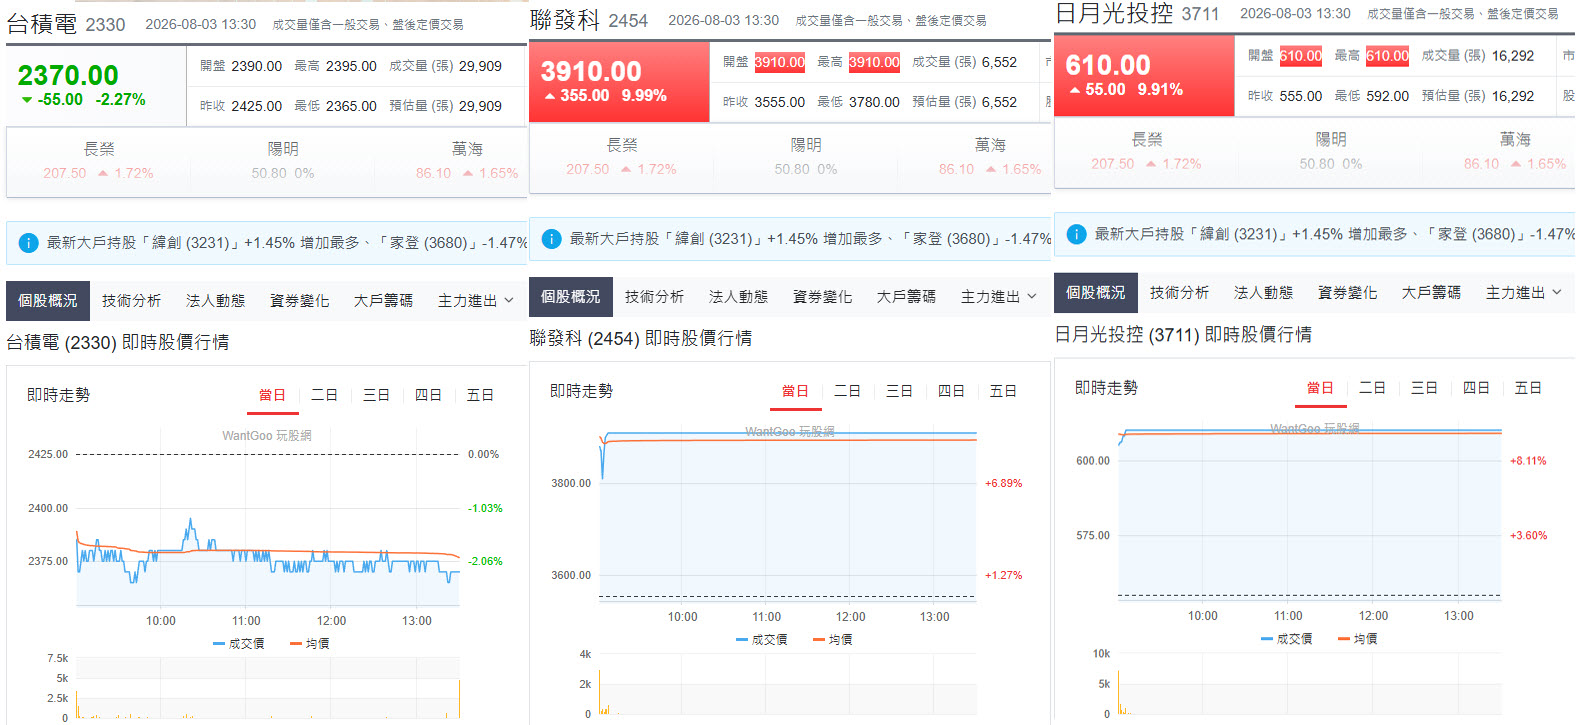Open 法人動態 tab in 日月光投控 panel
The width and height of the screenshot is (1578, 725).
(x=1264, y=293)
